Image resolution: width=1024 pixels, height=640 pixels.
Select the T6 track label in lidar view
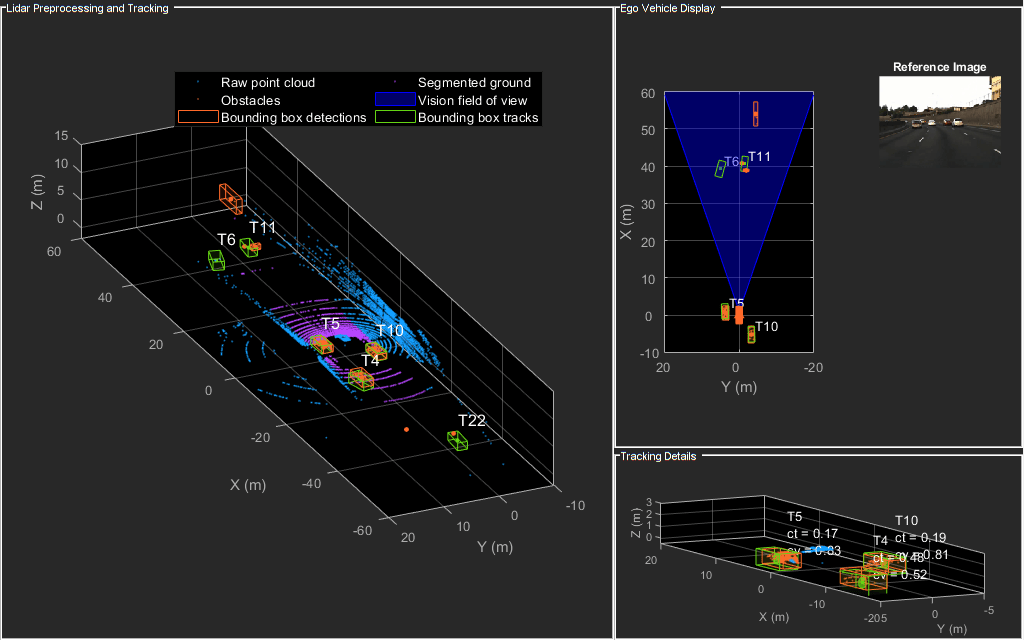tap(226, 240)
